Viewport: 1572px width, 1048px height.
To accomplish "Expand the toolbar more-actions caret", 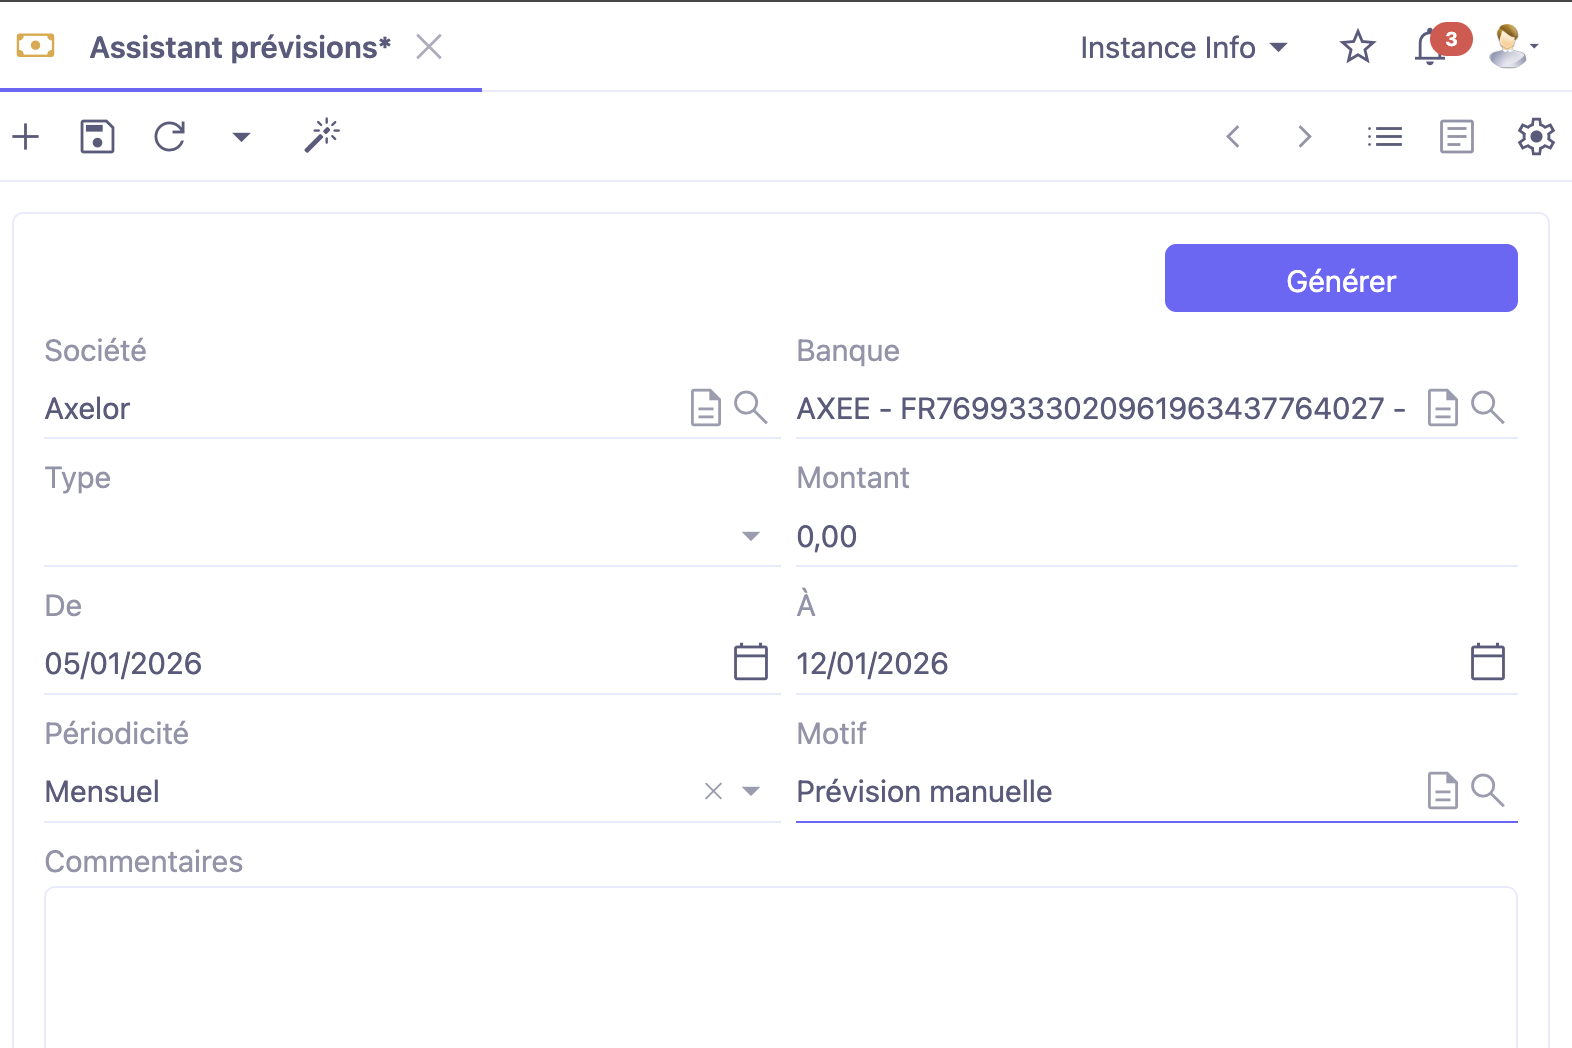I will pyautogui.click(x=241, y=137).
